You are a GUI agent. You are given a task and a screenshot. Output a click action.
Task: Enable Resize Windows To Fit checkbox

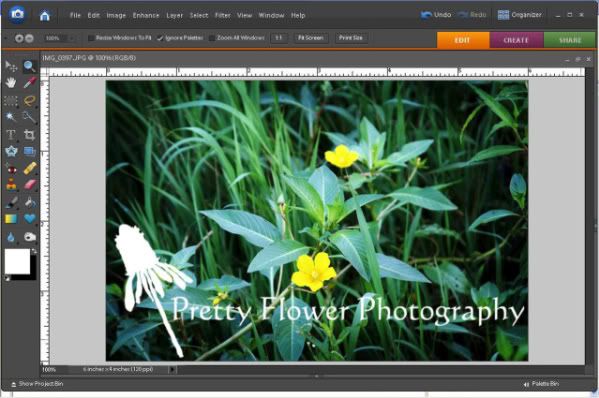[x=91, y=38]
